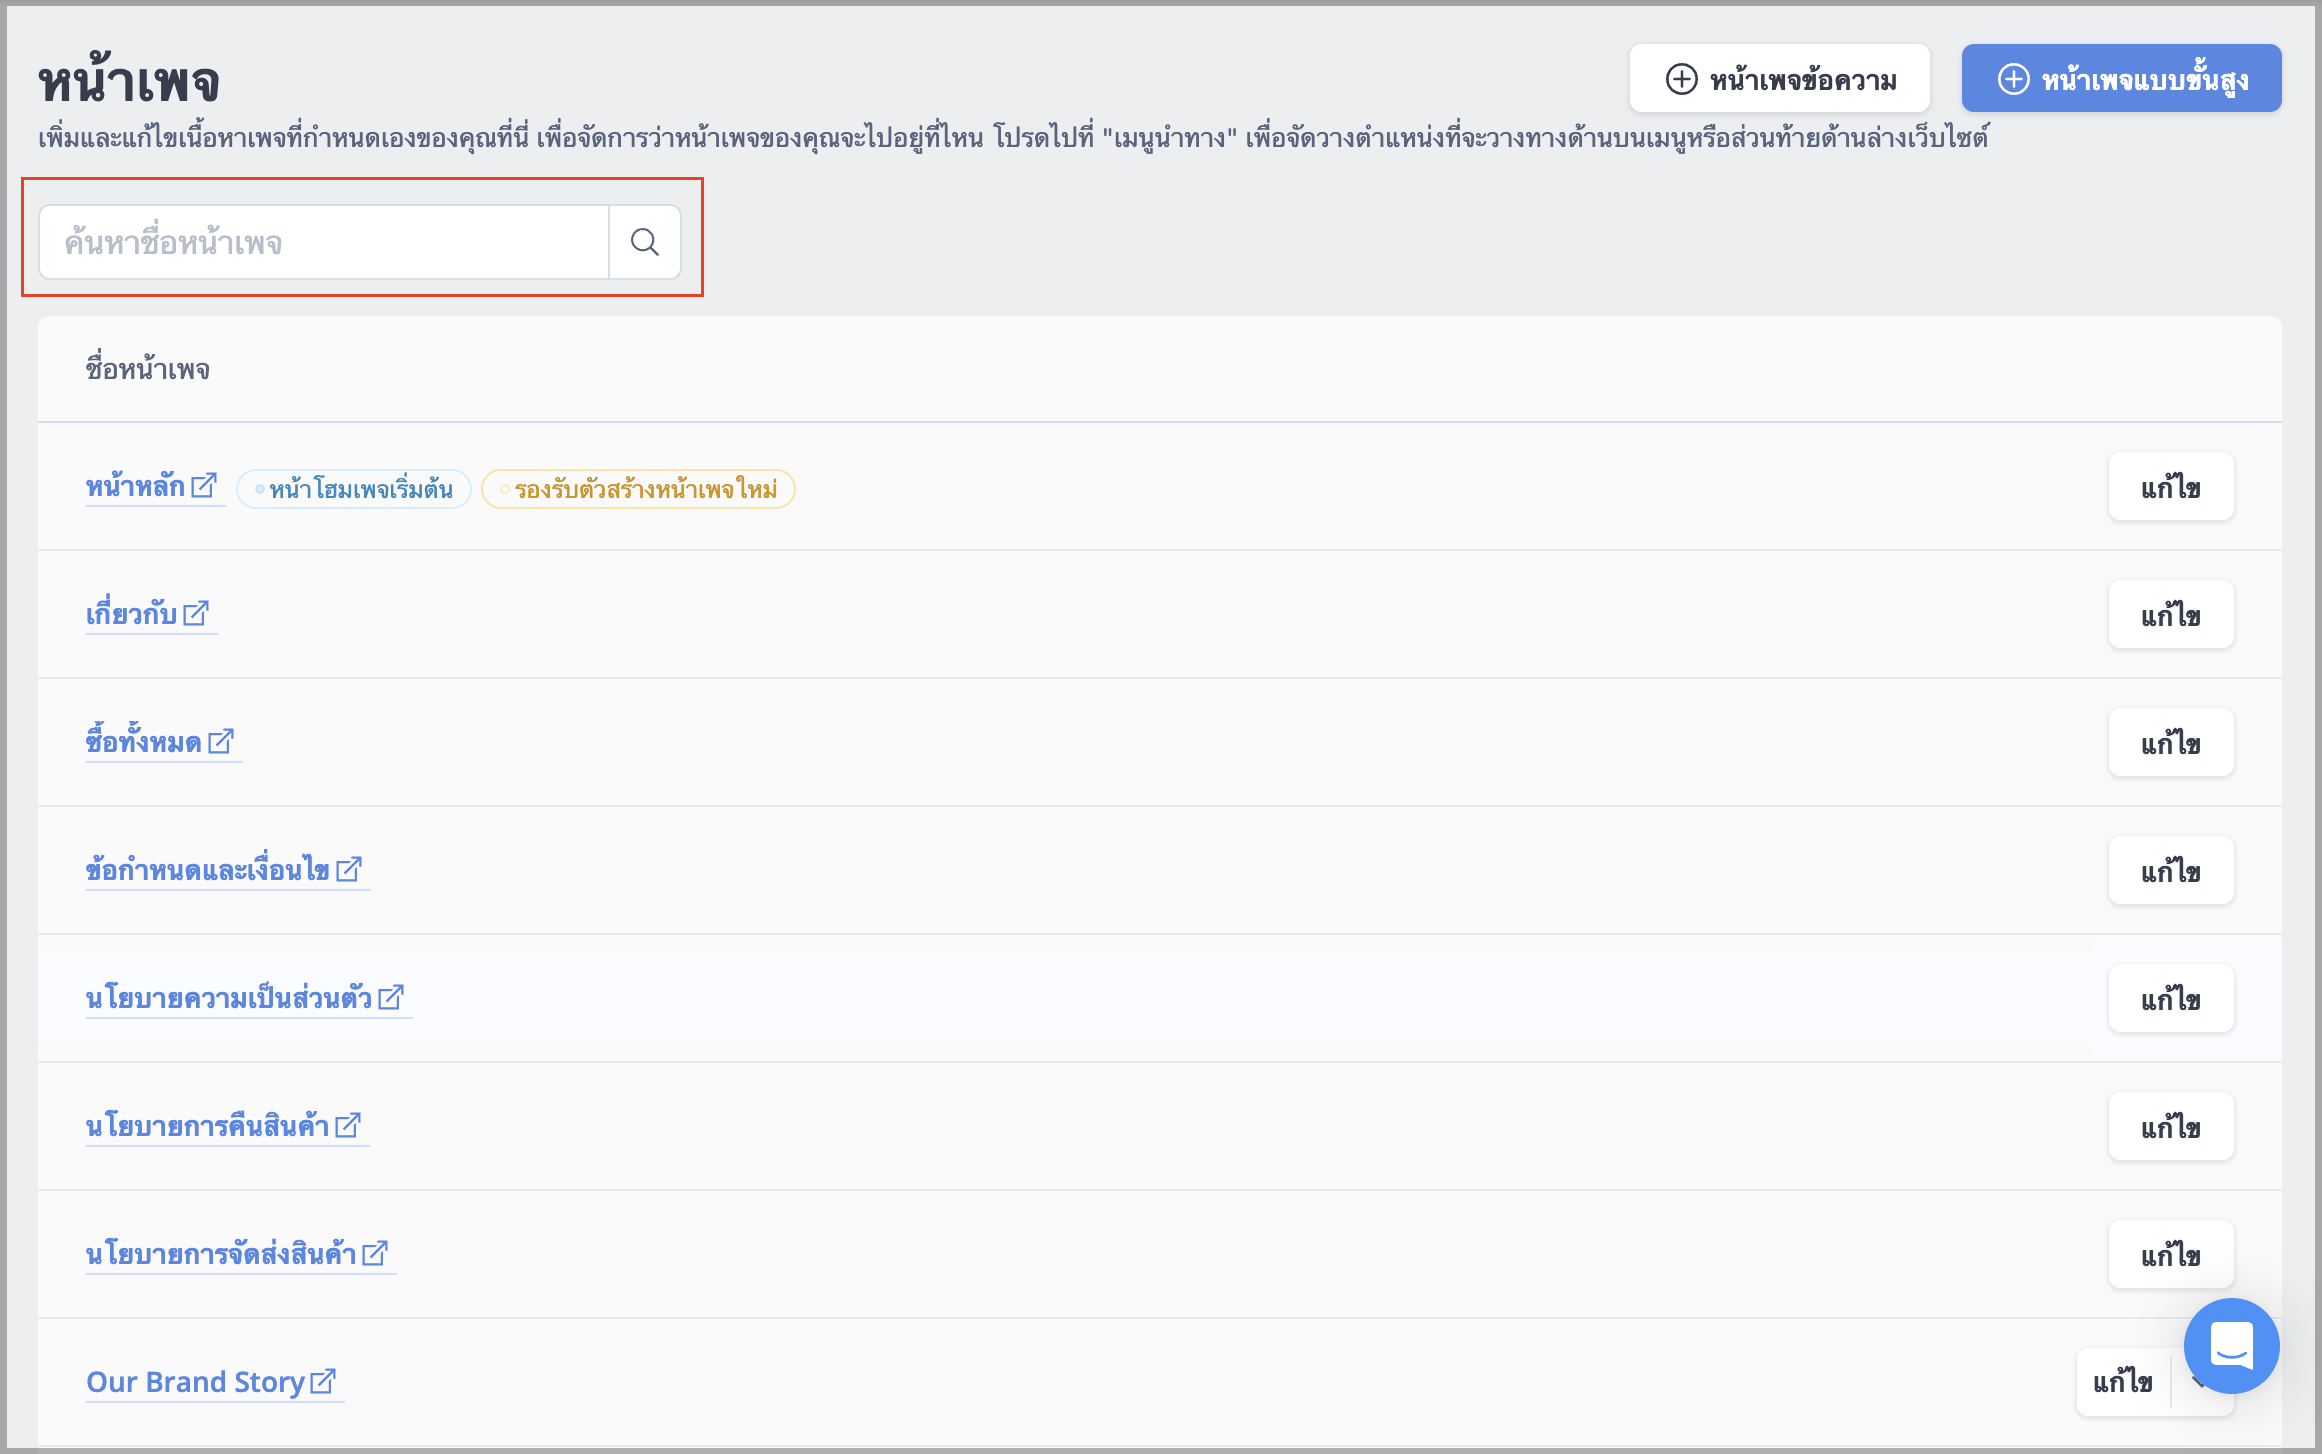
Task: Open the นโยบายความเป็นส่วนตัว page link
Action: [229, 998]
